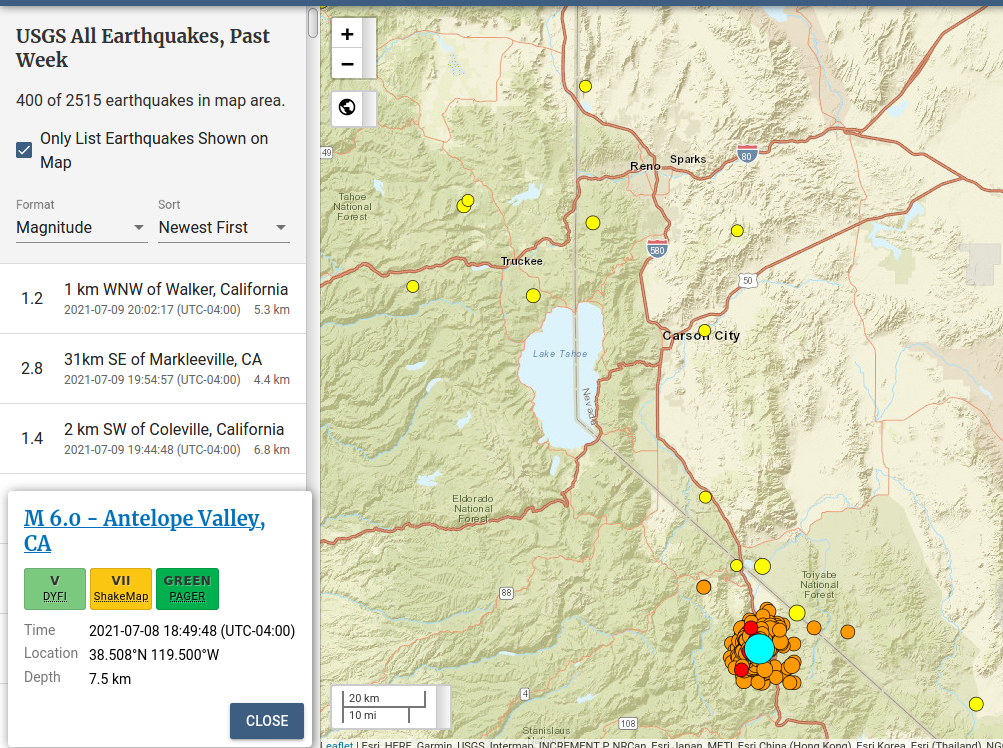Open the ShakeMap VII badge
The width and height of the screenshot is (1003, 748).
[121, 589]
